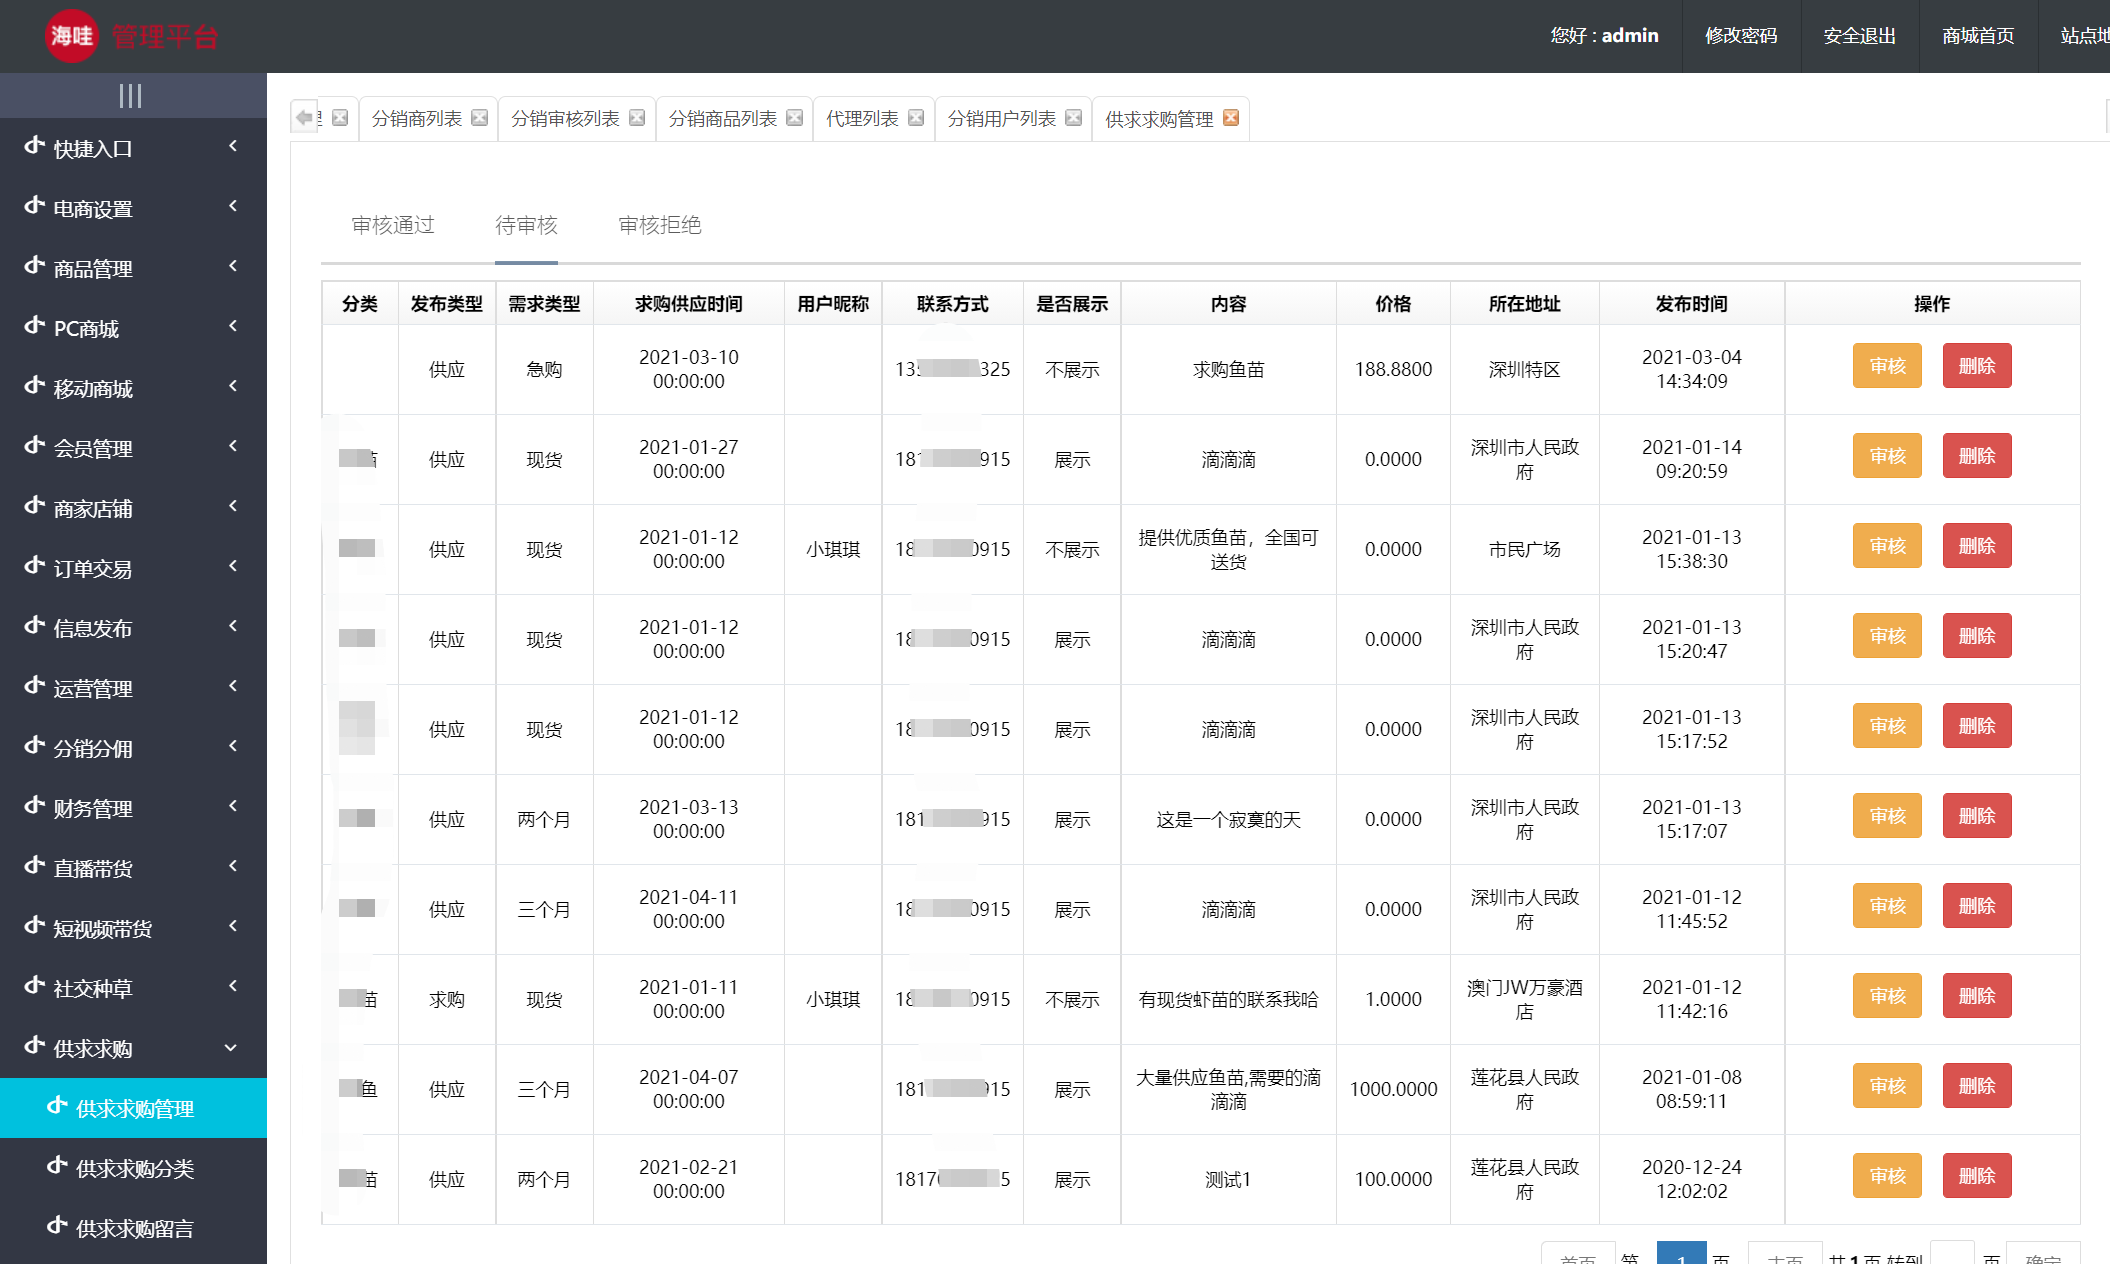
Task: Close the 分销商列表 tab
Action: click(480, 118)
